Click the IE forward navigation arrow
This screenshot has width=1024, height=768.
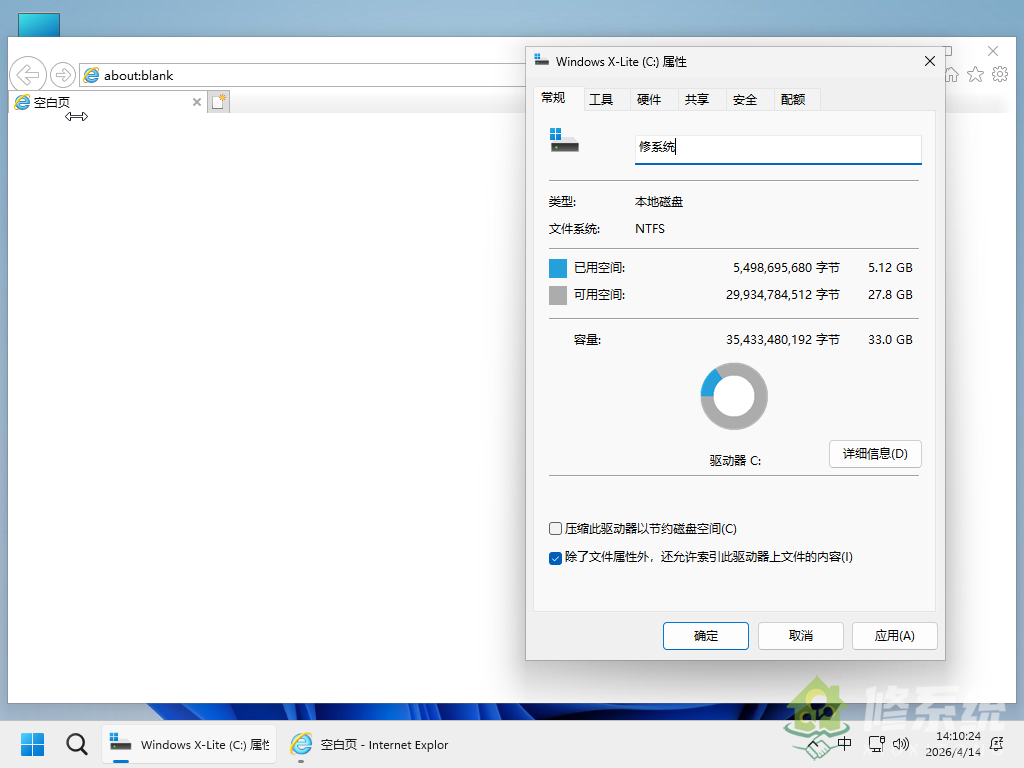(62, 74)
